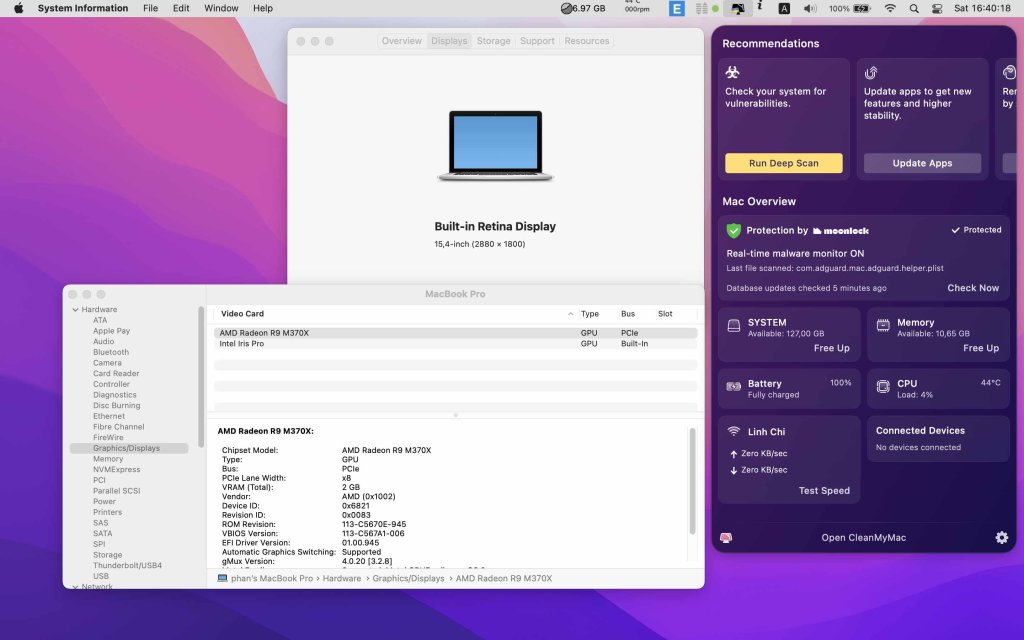Click the memory usage 6.97 GB menu bar icon
1024x640 pixels.
click(x=583, y=8)
